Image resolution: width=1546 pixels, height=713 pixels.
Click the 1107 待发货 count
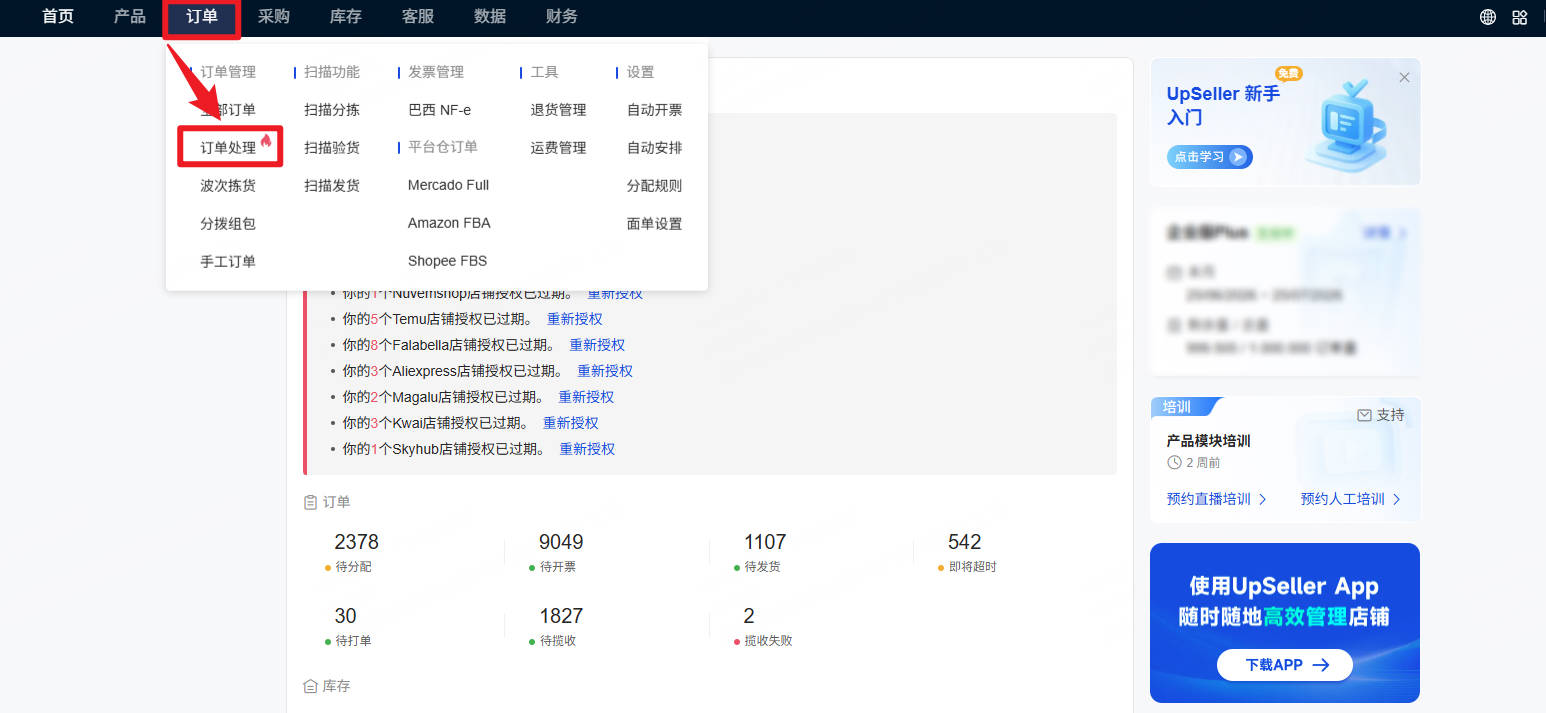coord(765,542)
